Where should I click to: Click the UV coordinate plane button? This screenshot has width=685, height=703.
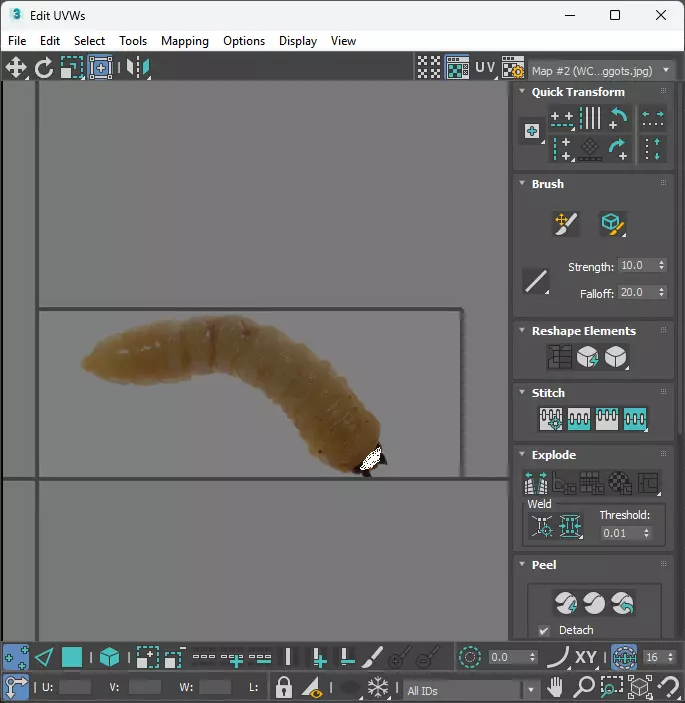[485, 67]
